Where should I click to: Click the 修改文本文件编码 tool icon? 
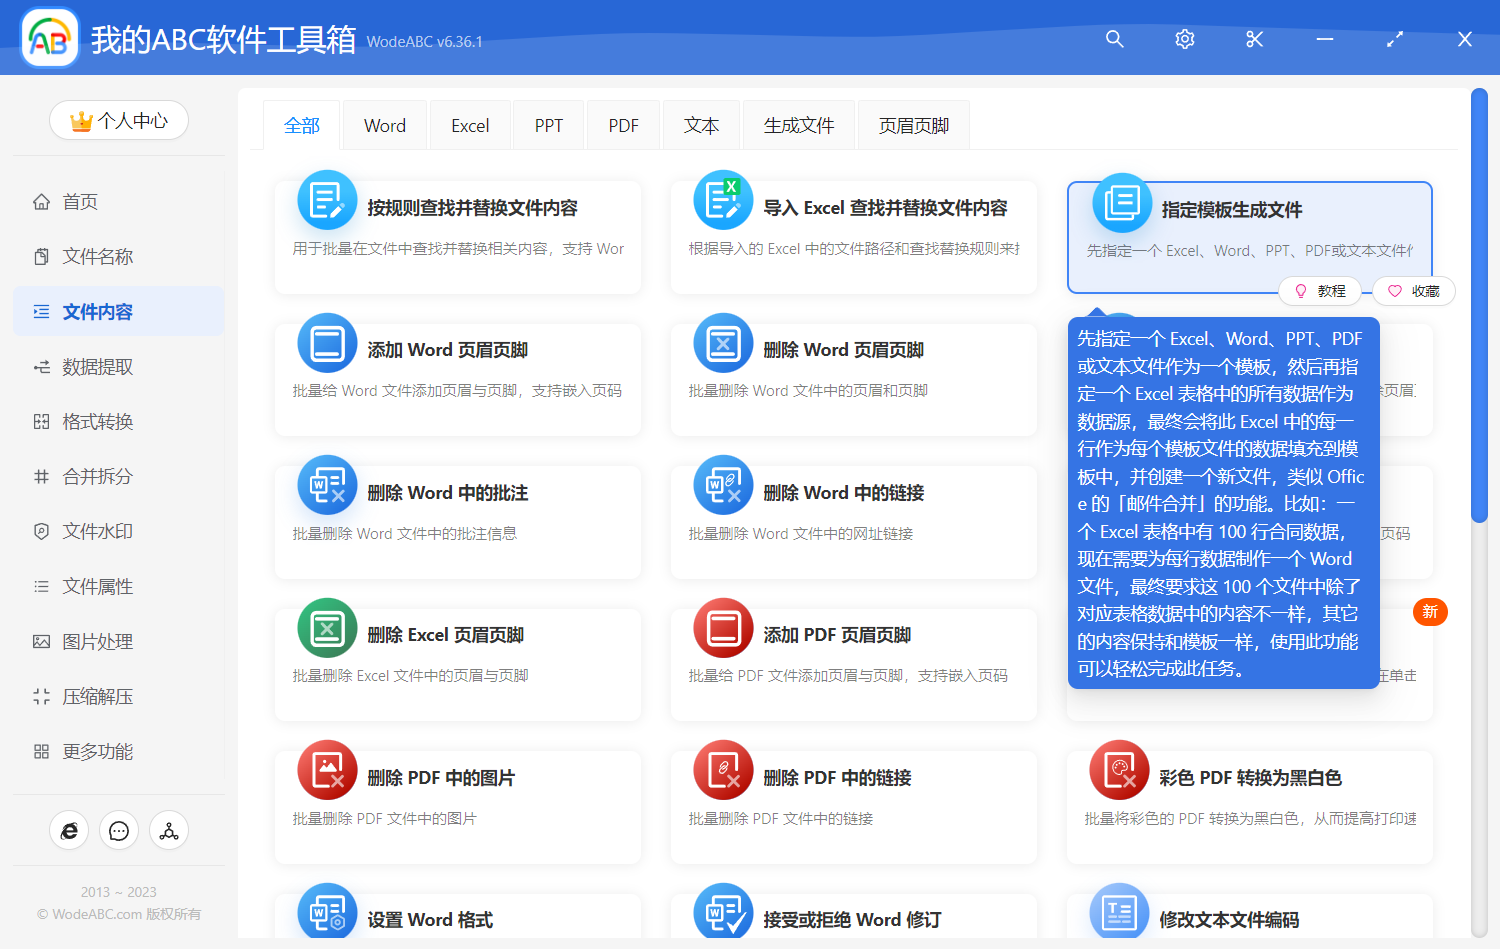coord(1119,912)
